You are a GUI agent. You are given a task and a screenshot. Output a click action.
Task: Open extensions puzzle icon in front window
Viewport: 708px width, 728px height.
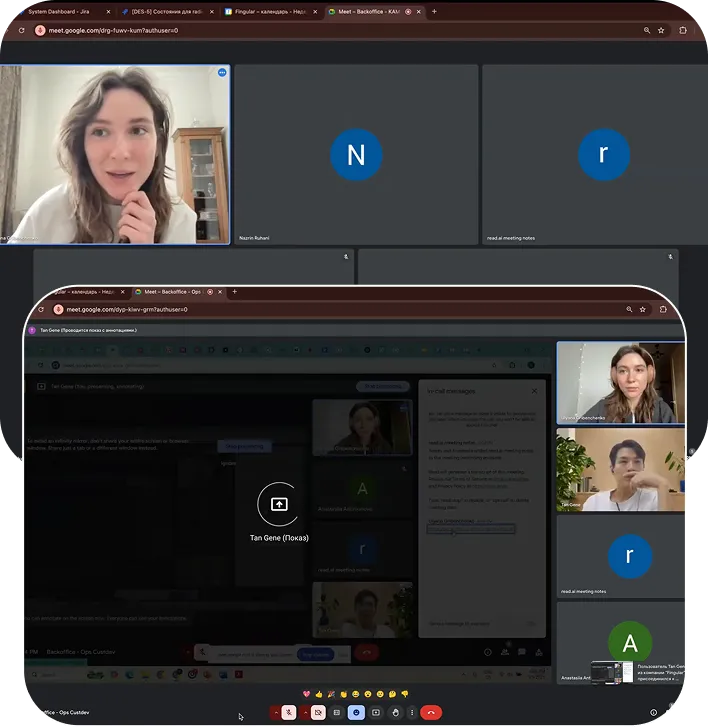663,309
